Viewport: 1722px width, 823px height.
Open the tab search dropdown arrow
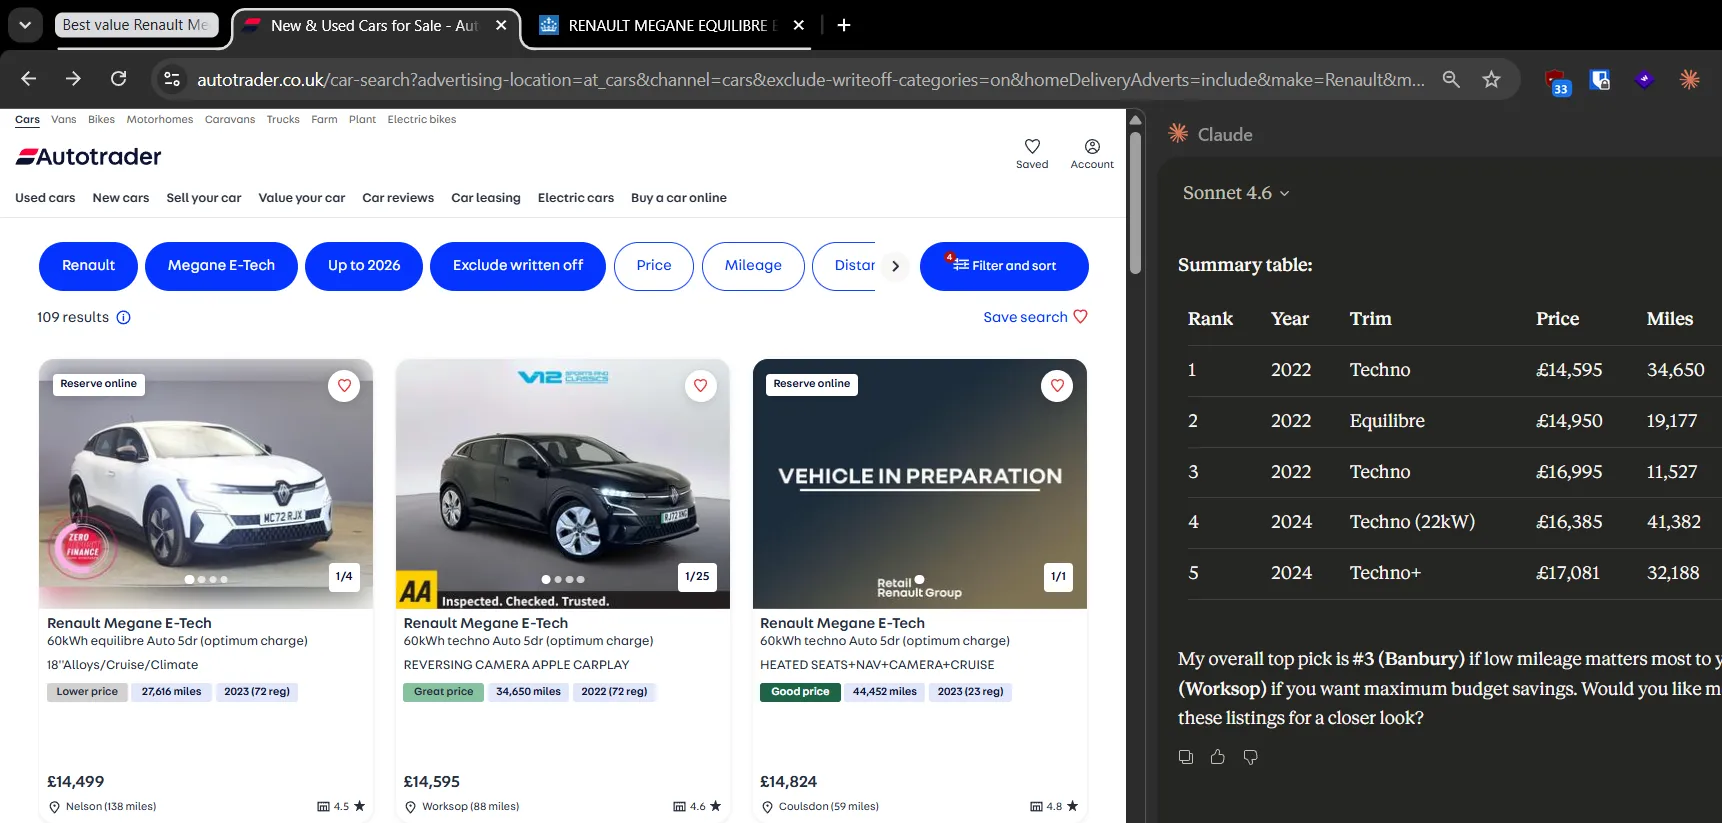(25, 25)
